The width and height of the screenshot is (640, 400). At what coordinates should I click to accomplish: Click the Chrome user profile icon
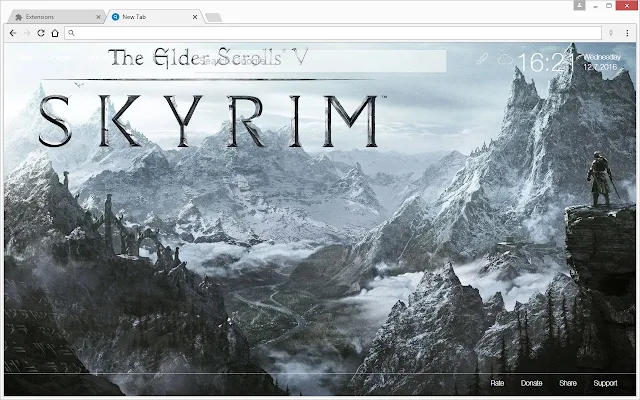click(579, 5)
